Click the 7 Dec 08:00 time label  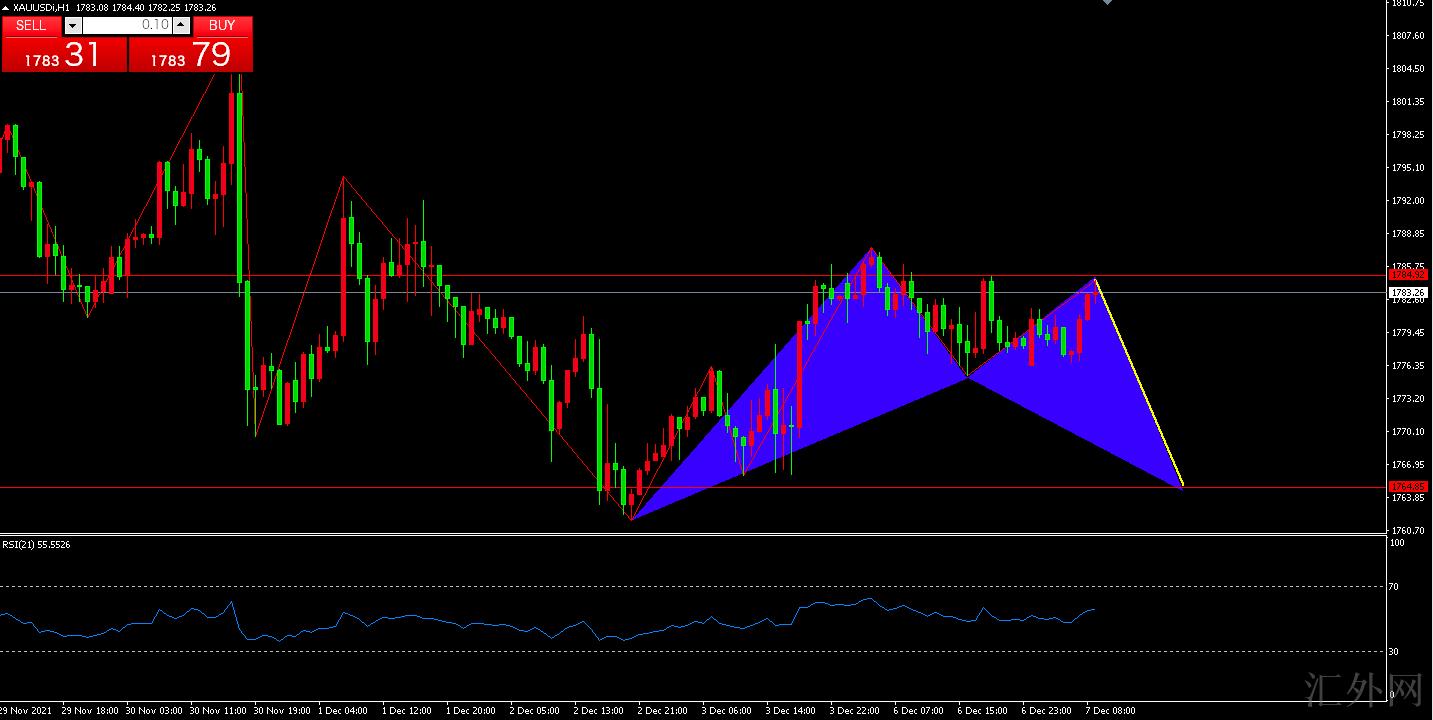click(1113, 711)
